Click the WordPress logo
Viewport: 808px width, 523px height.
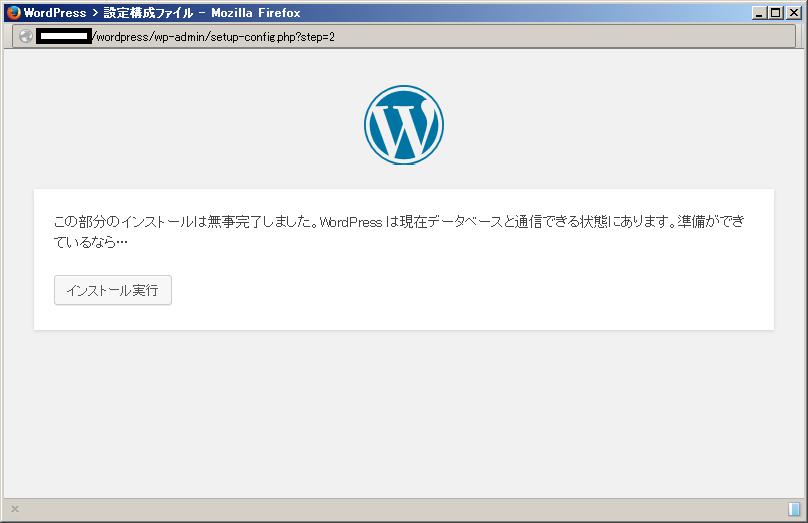pyautogui.click(x=404, y=125)
